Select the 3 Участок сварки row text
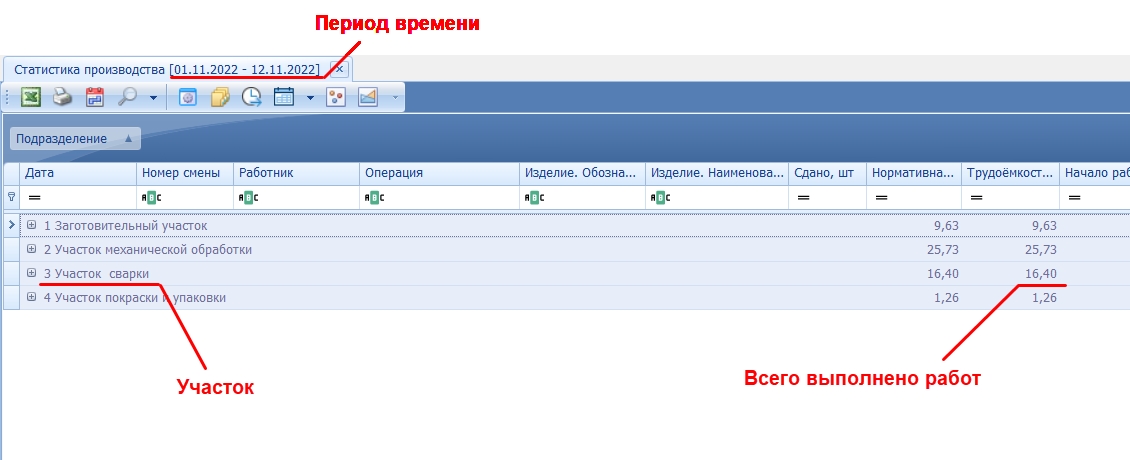 coord(97,274)
